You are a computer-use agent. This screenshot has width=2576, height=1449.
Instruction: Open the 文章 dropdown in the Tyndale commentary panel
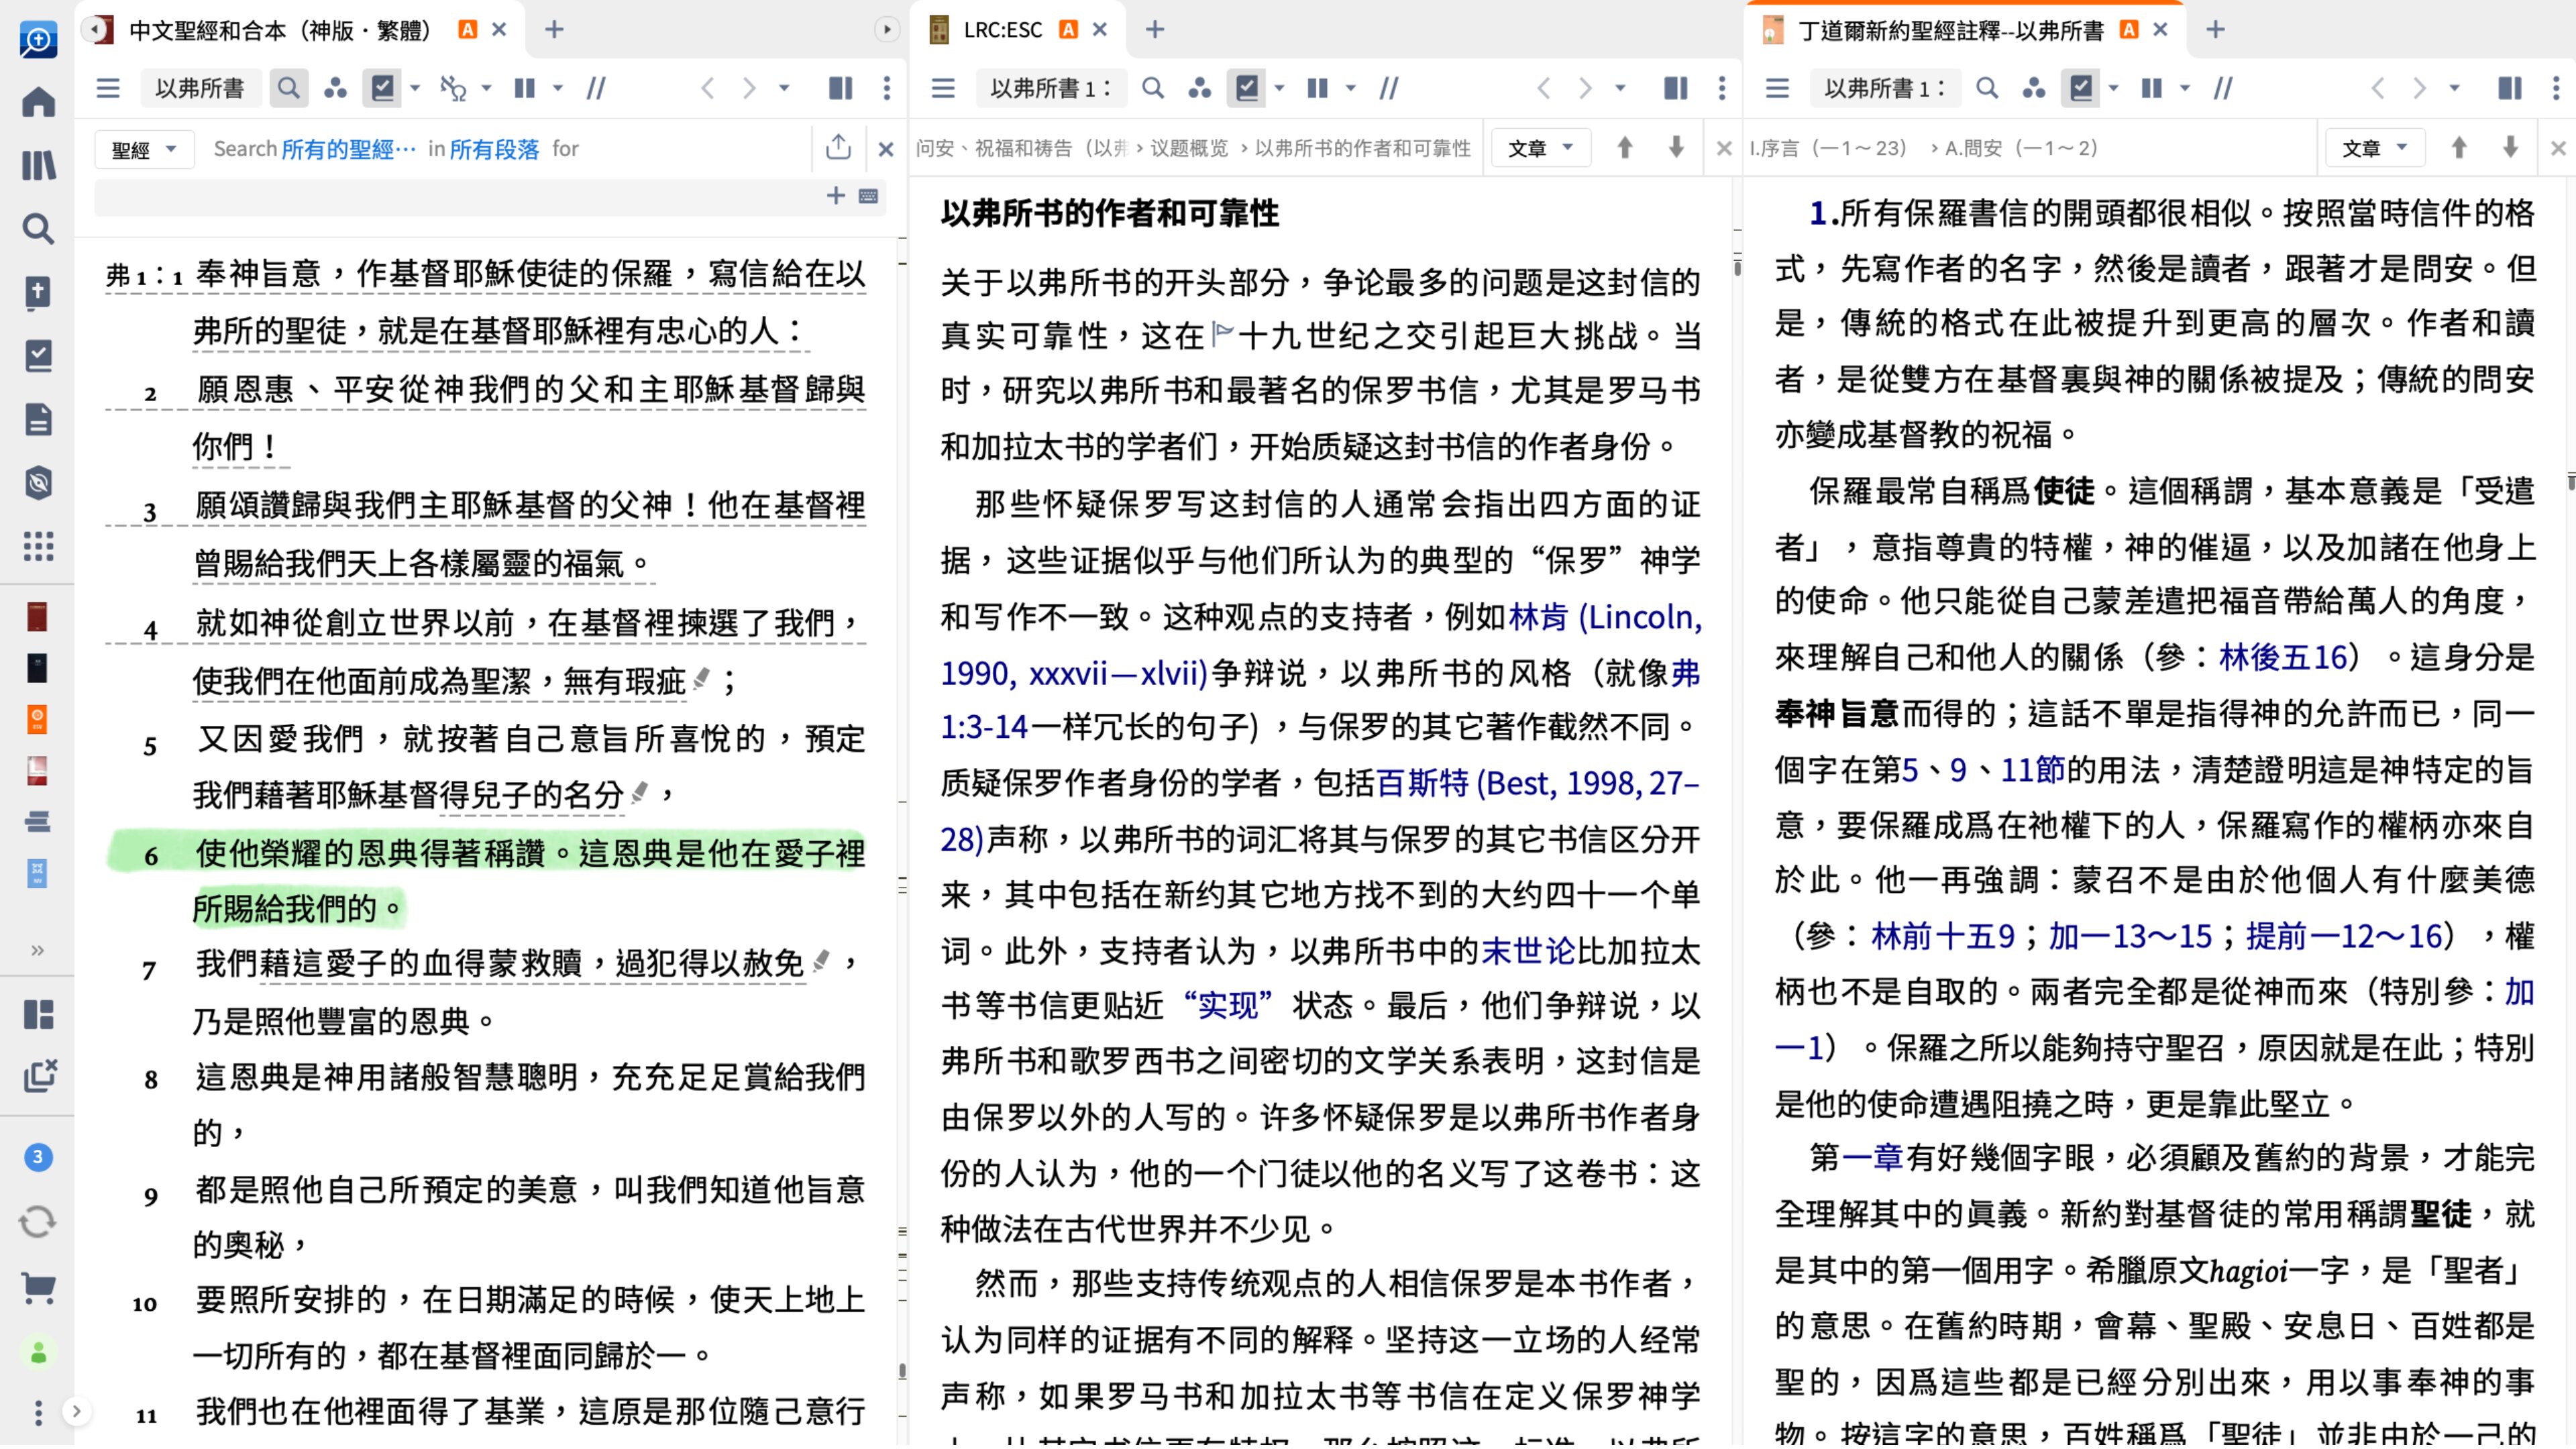coord(2374,148)
